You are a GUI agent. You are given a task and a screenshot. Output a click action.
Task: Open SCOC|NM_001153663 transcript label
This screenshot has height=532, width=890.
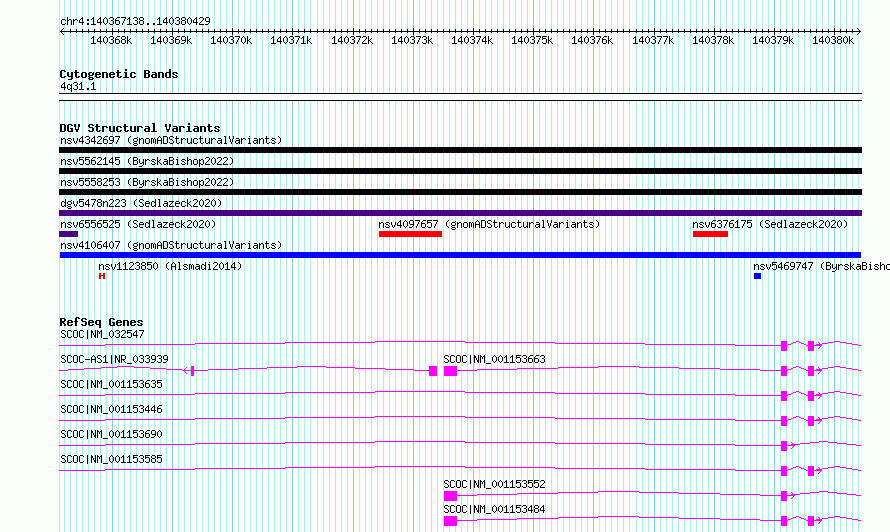(494, 359)
